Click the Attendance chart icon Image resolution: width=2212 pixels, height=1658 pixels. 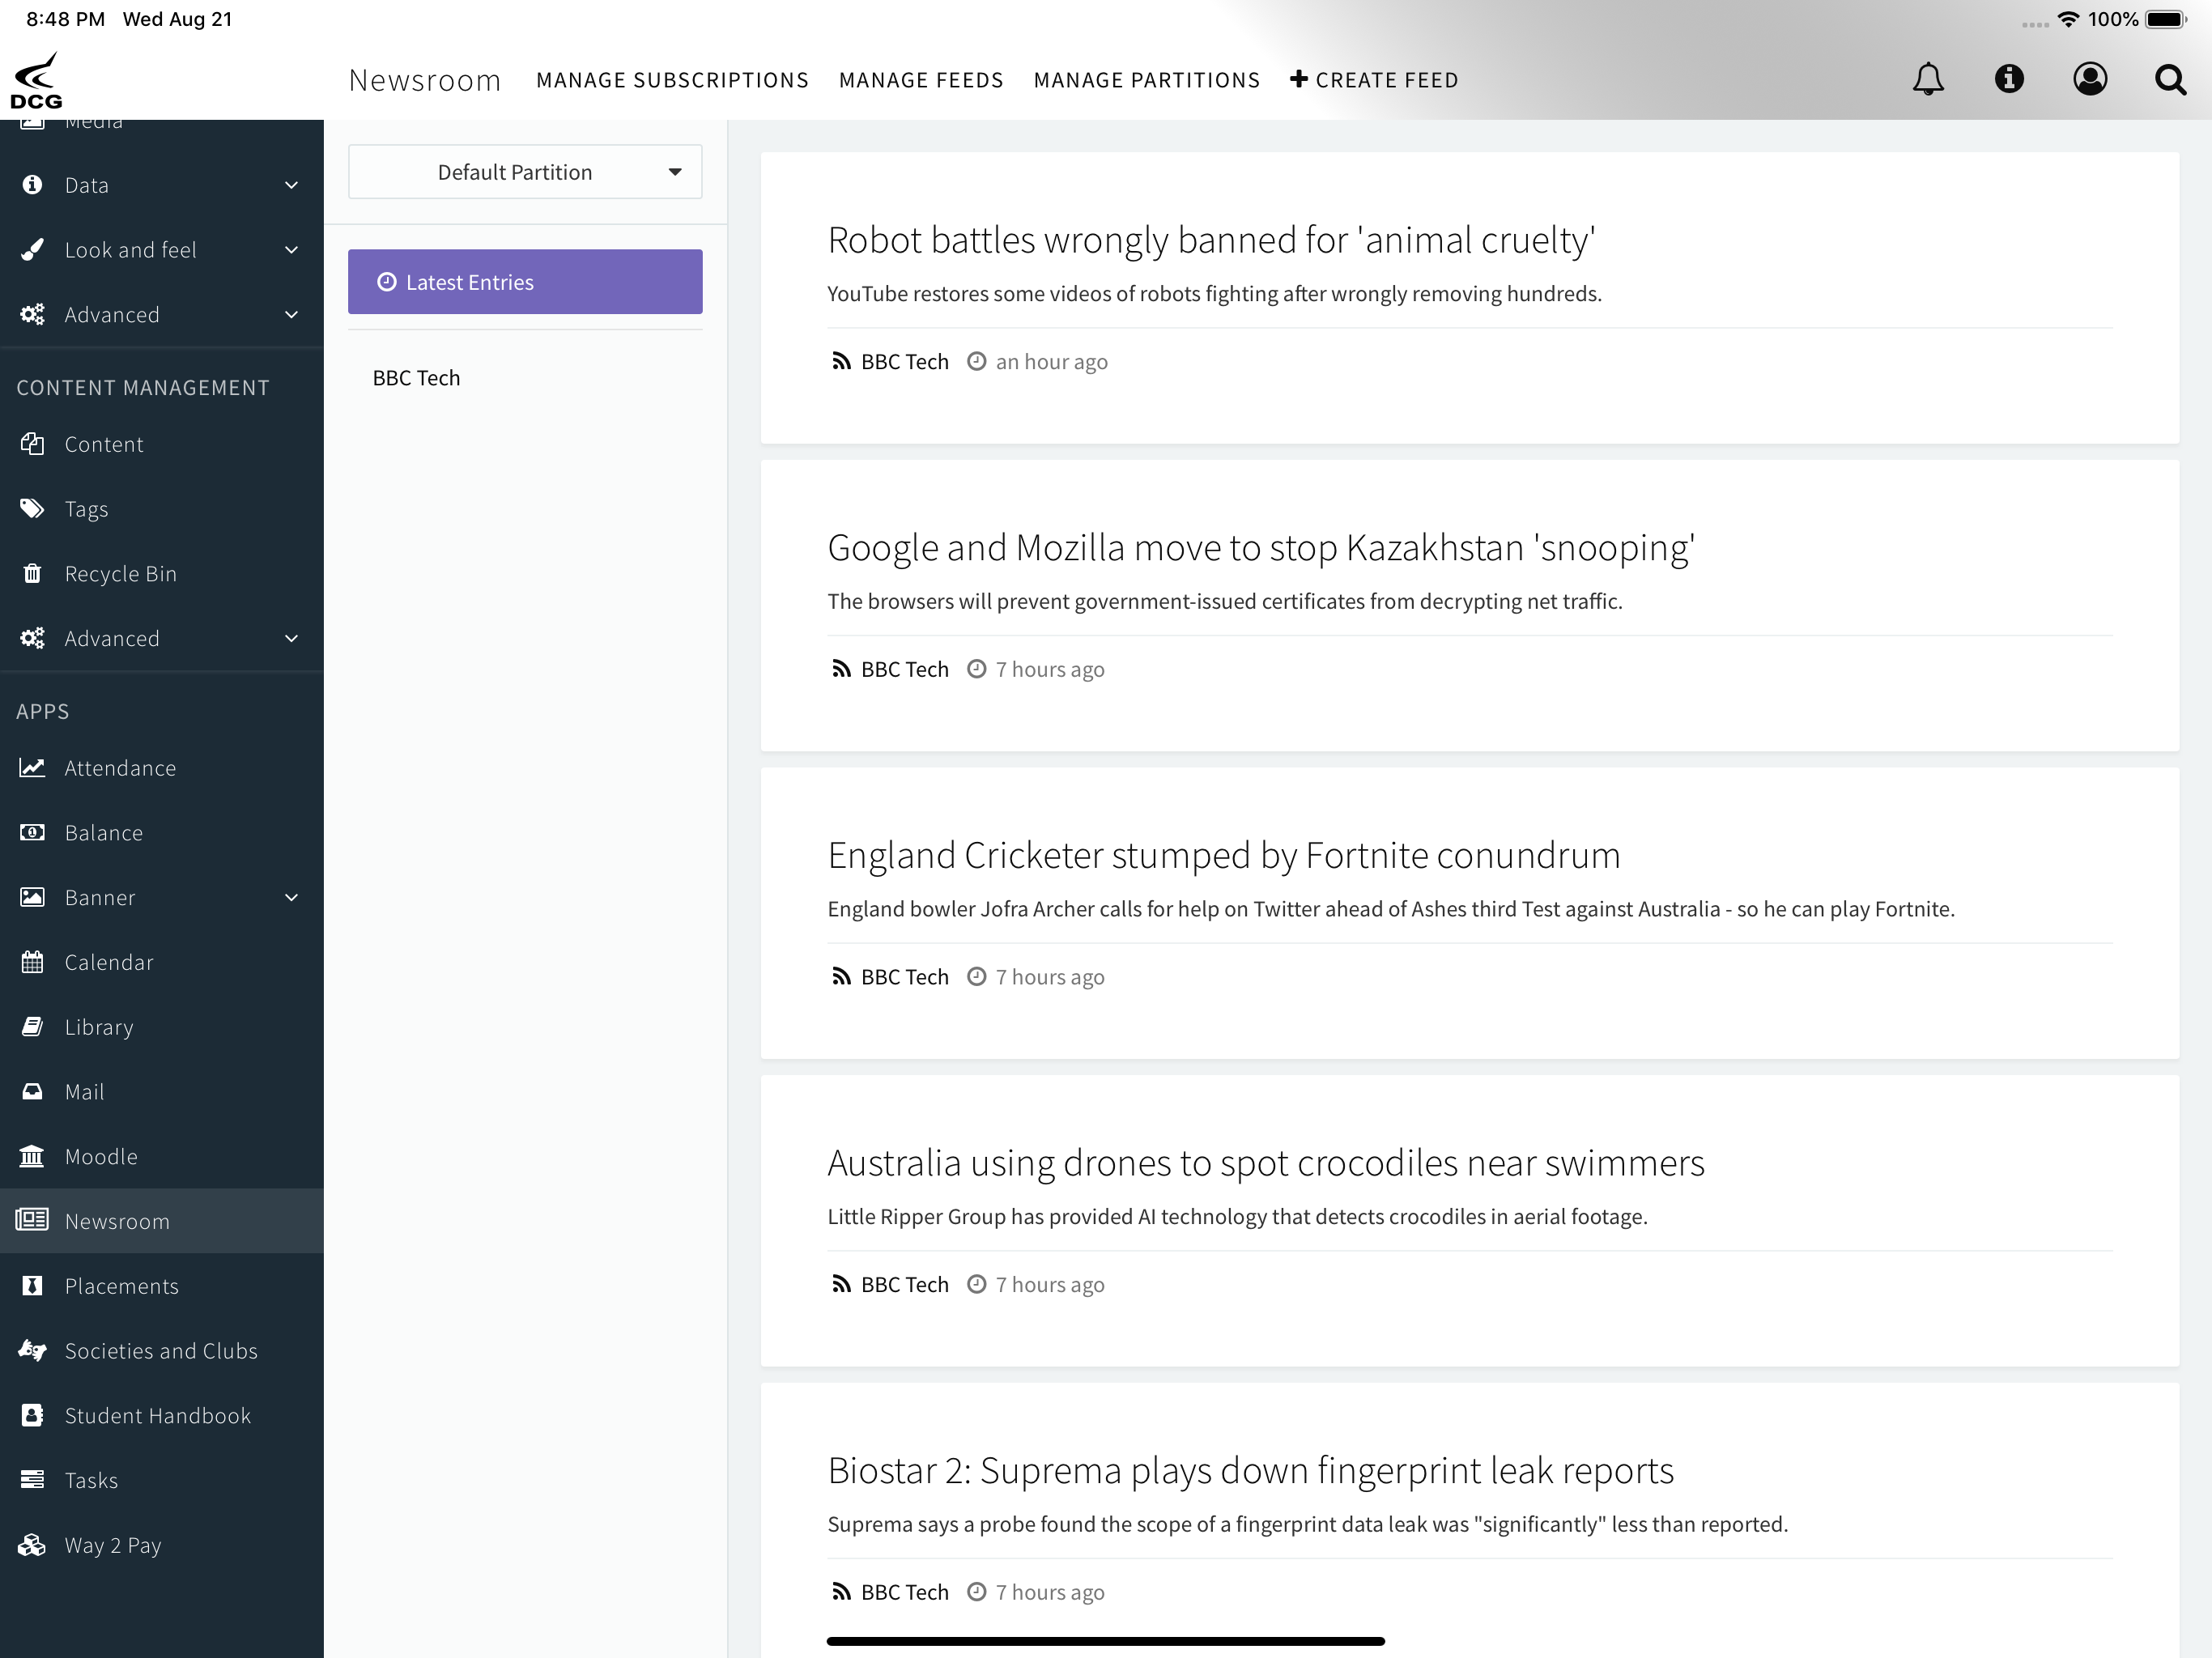(x=32, y=768)
